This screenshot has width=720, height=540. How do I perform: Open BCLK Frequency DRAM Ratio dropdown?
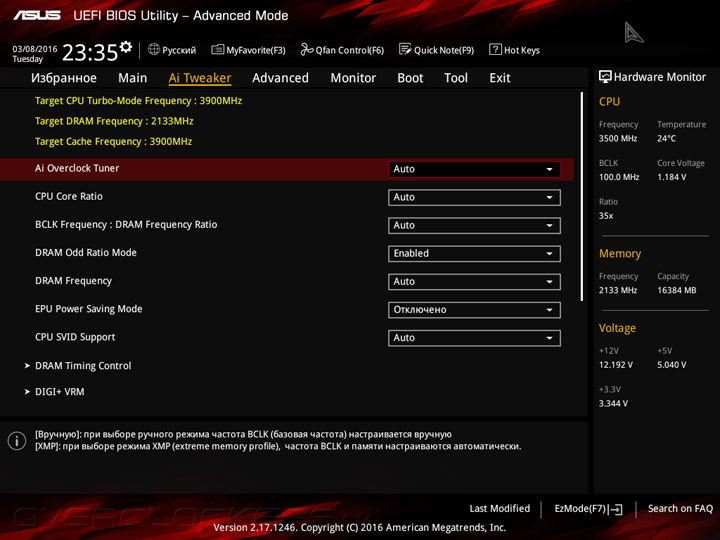click(474, 225)
